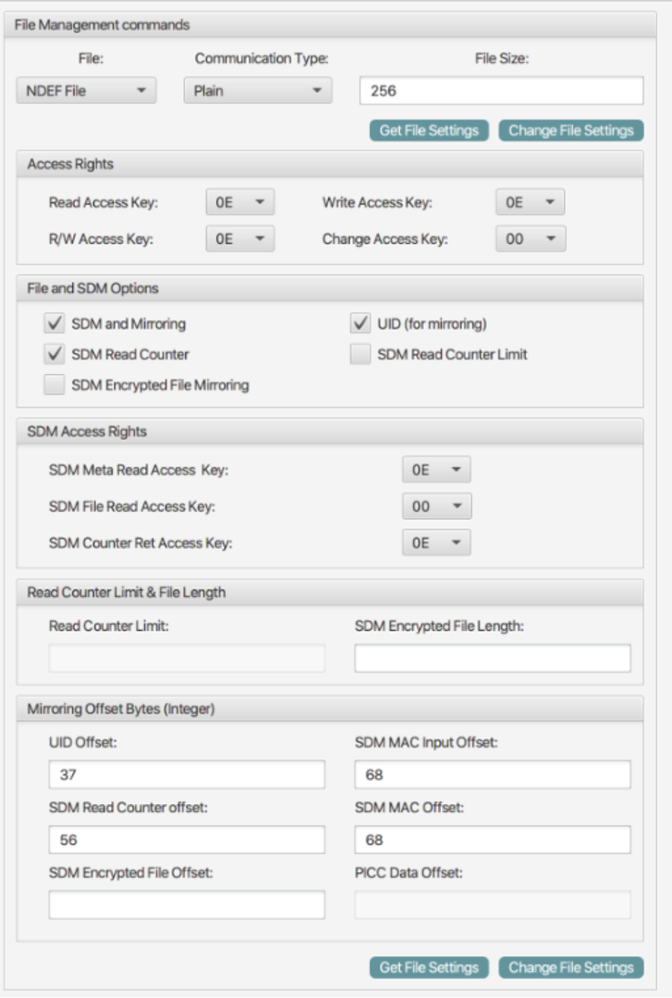This screenshot has width=672, height=998.
Task: Click the UID Offset input field
Action: click(x=187, y=775)
